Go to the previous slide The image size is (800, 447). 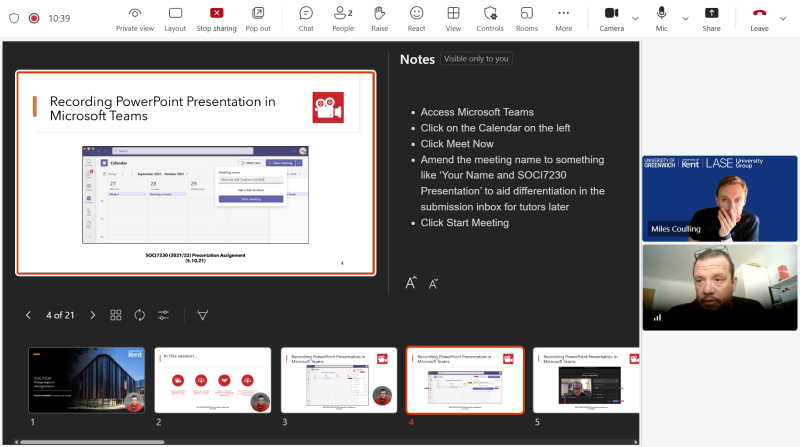click(29, 315)
